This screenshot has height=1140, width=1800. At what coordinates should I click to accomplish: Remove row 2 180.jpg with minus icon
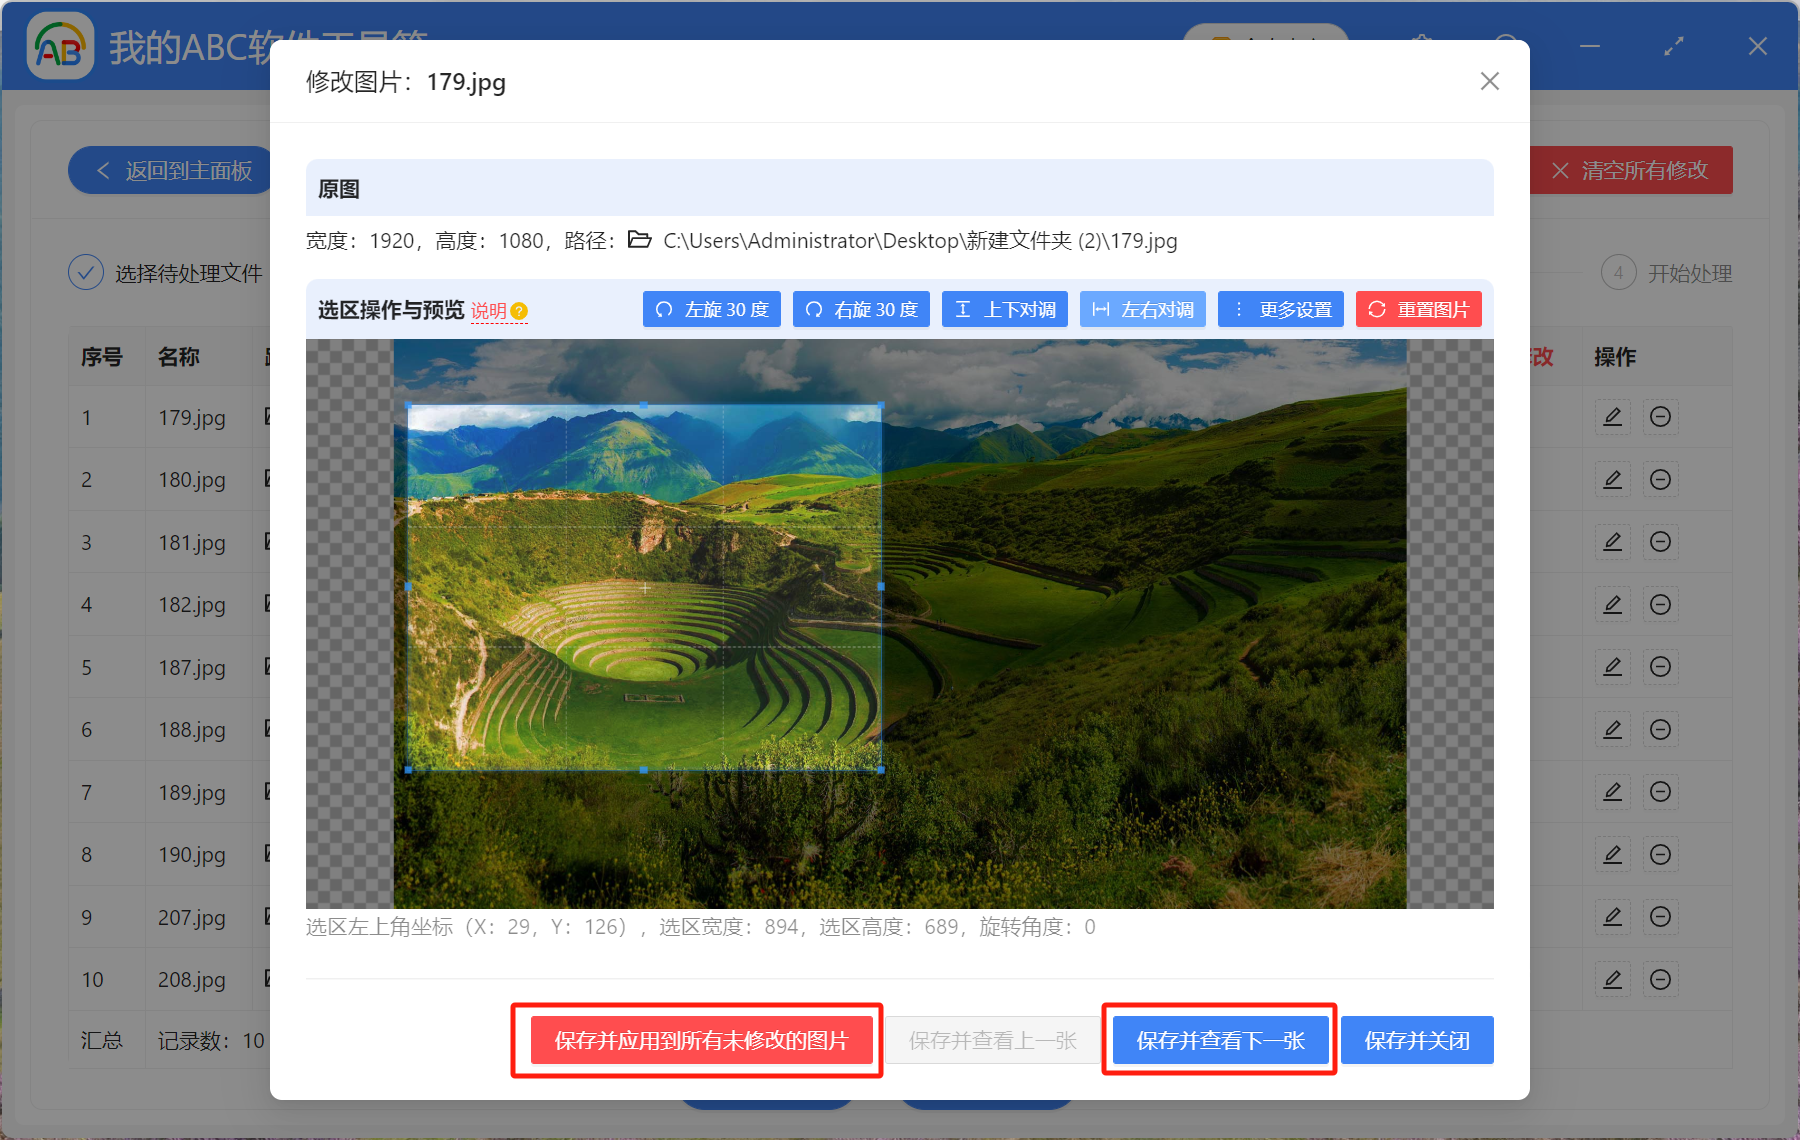(x=1661, y=480)
